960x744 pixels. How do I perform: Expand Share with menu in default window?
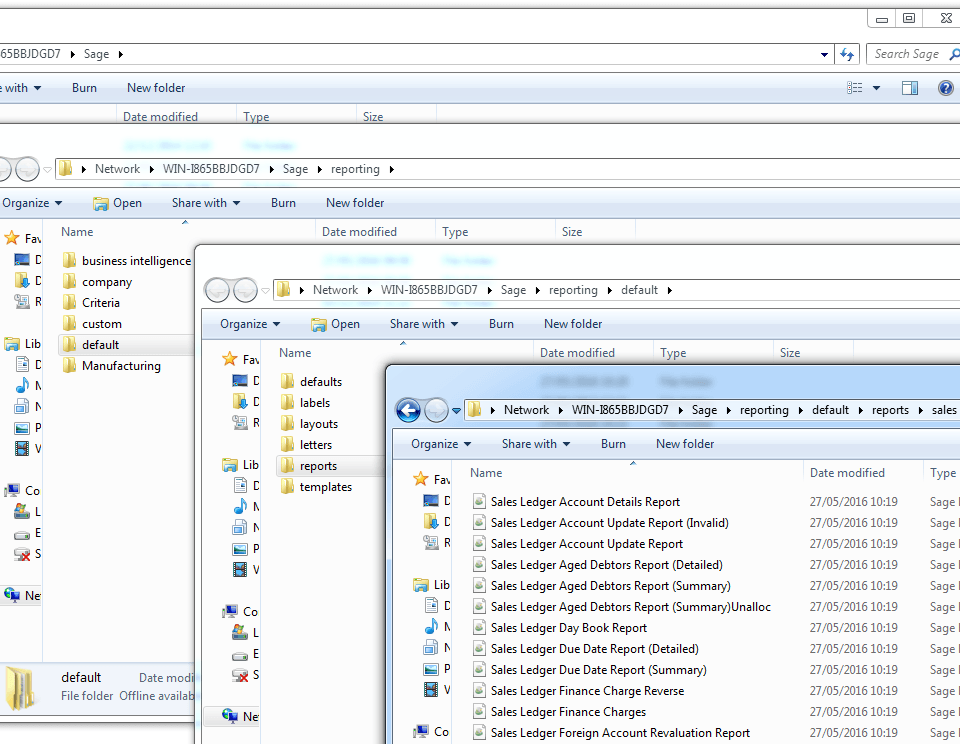tap(424, 324)
